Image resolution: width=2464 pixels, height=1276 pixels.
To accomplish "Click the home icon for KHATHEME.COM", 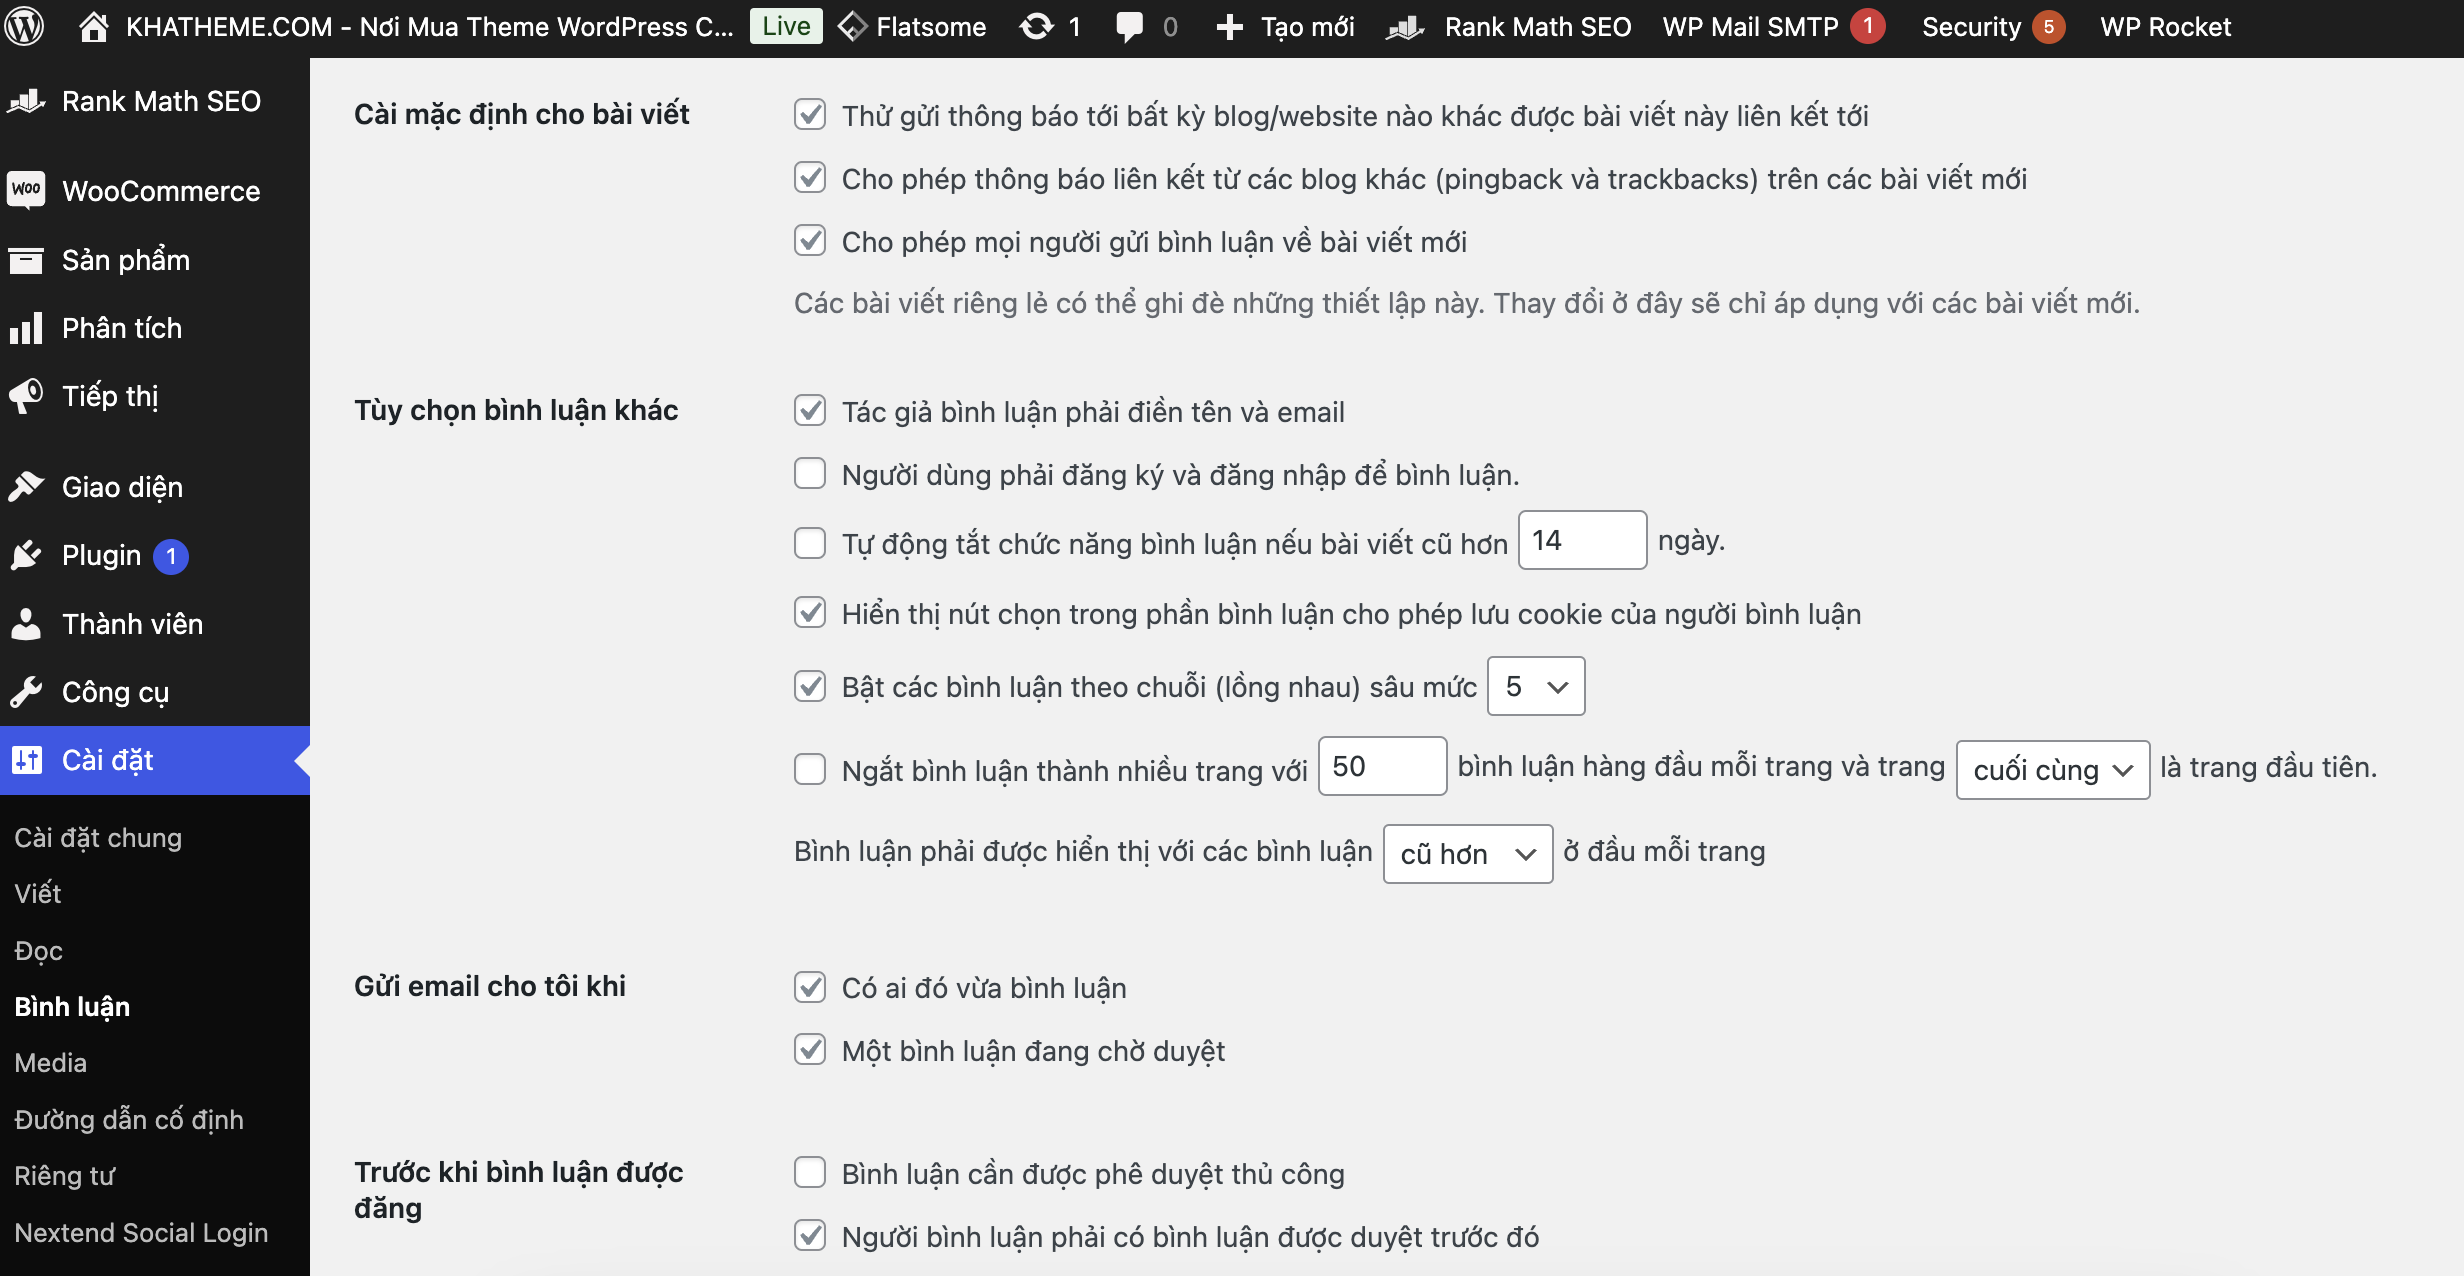I will (93, 27).
